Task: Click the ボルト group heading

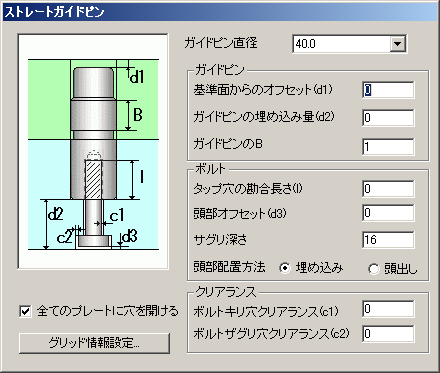Action: (210, 169)
